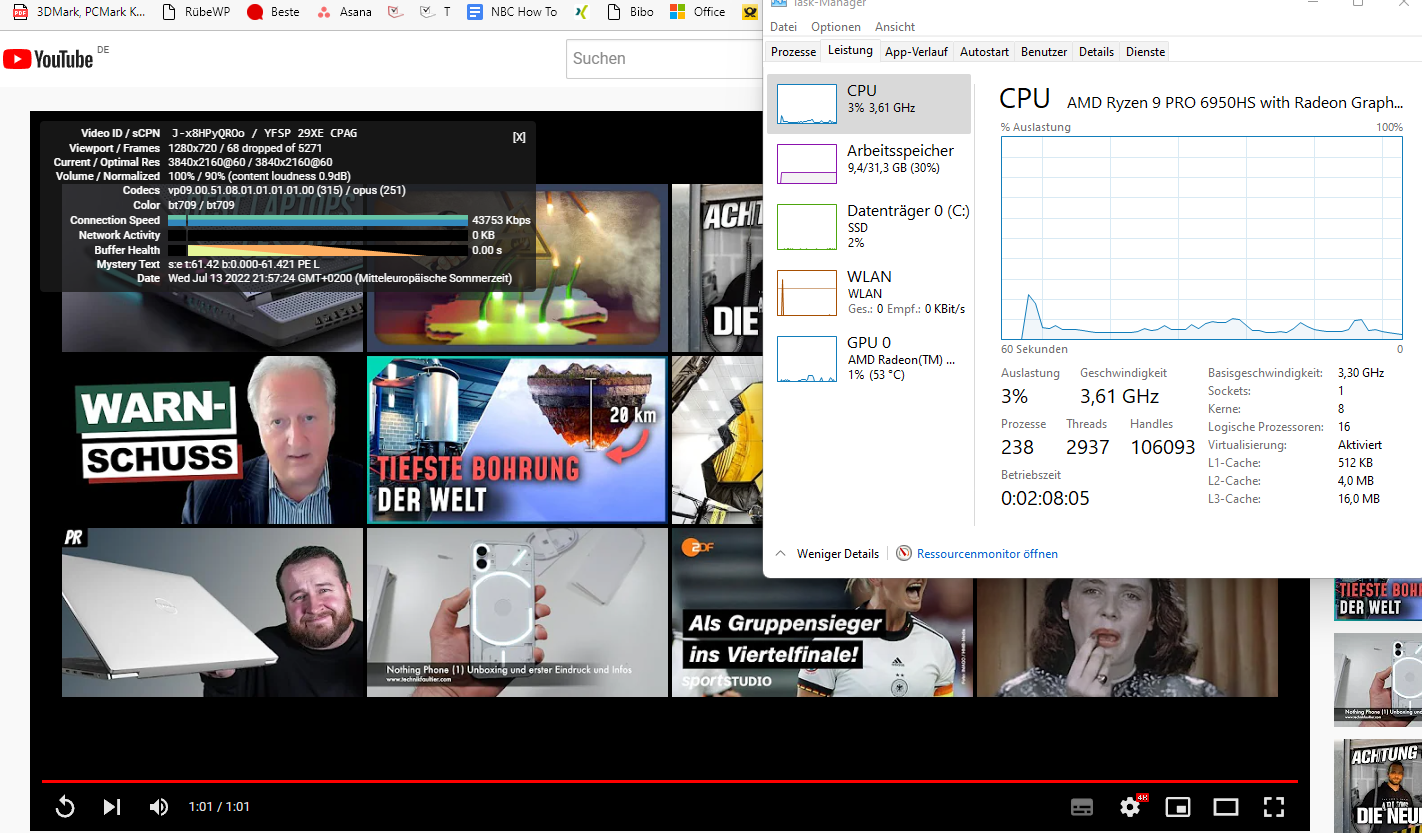This screenshot has width=1422, height=833.
Task: Open 3DMark, PCMark bookmark
Action: (x=80, y=12)
